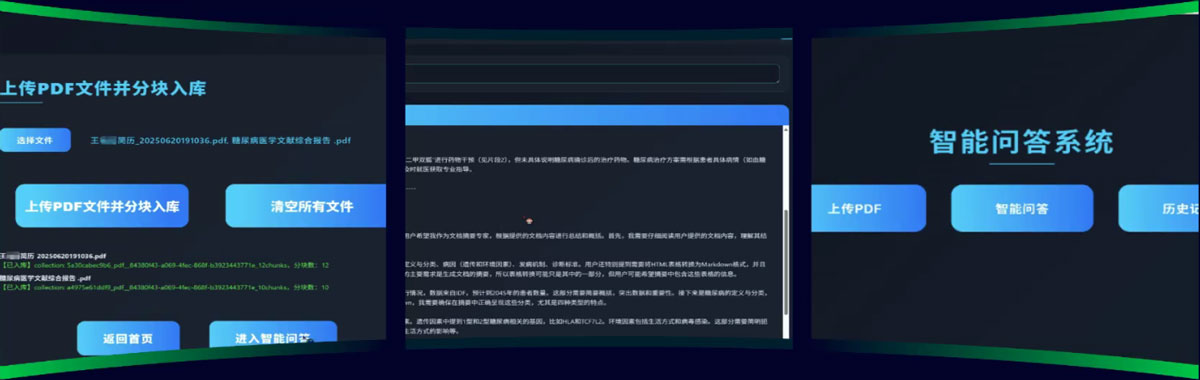
Task: Click the 已入库 status ending 分块数: 10
Action: [x=165, y=287]
